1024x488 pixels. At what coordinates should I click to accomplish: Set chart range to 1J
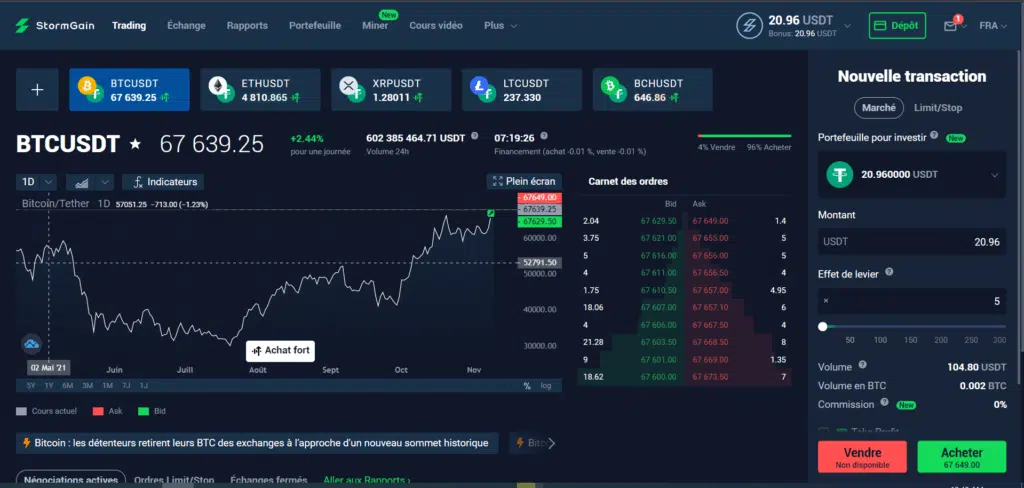coord(144,385)
